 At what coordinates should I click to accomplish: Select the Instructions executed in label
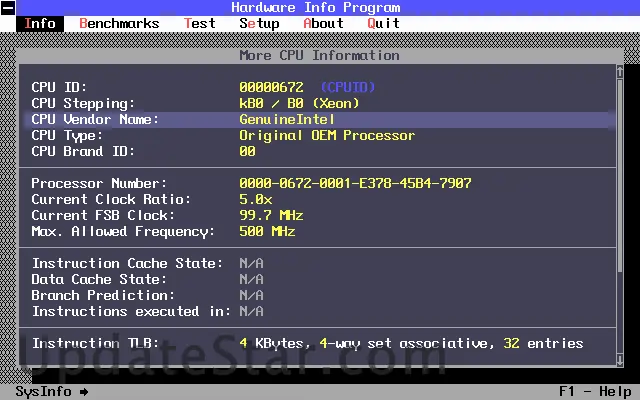pos(131,311)
